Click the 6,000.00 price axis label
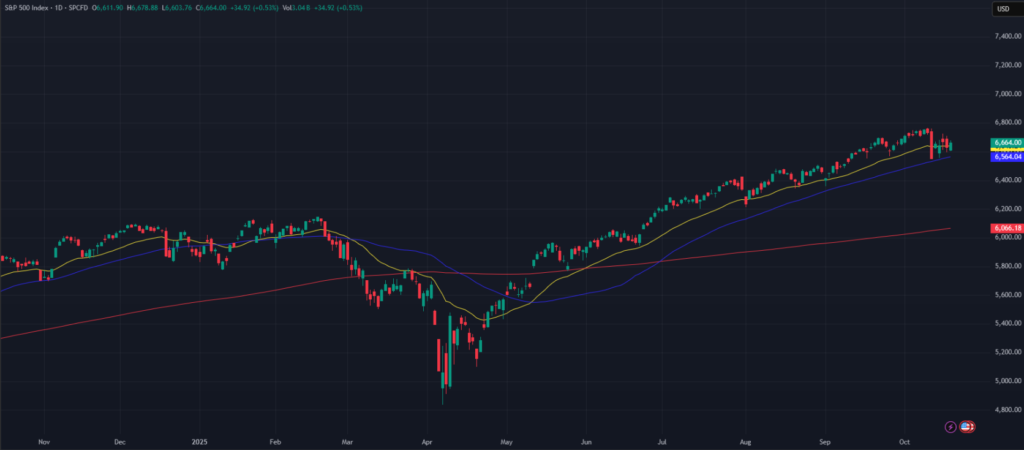 tap(1005, 238)
